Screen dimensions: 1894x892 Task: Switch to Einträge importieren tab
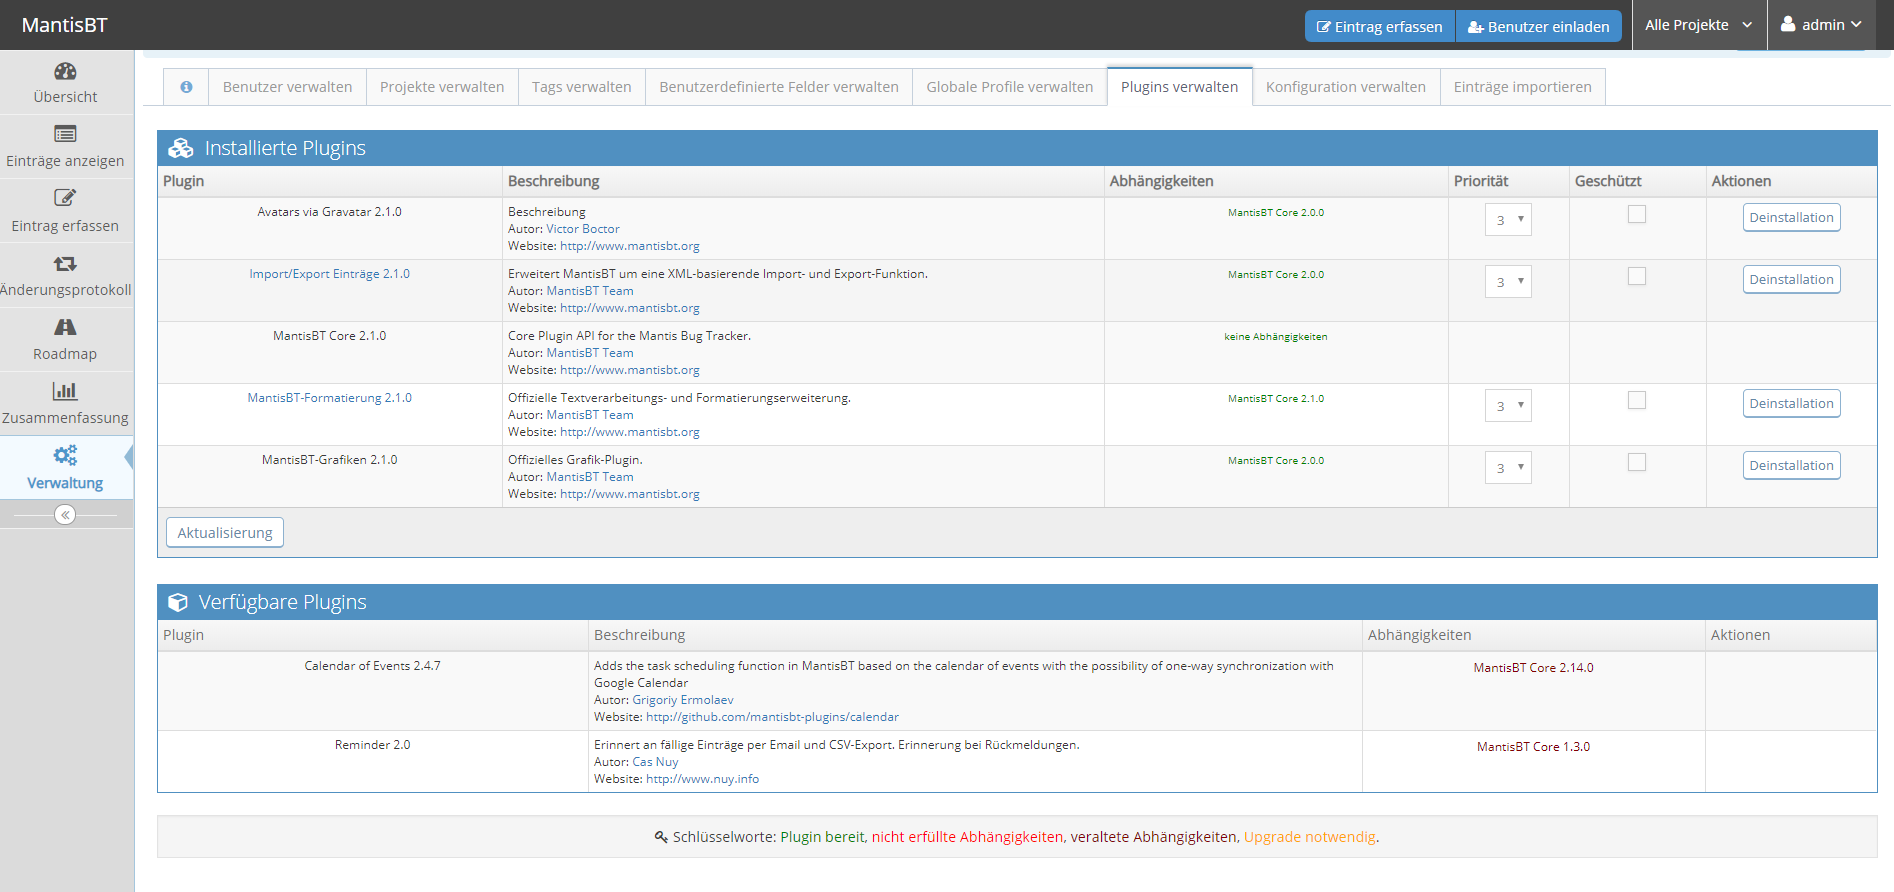(1522, 87)
